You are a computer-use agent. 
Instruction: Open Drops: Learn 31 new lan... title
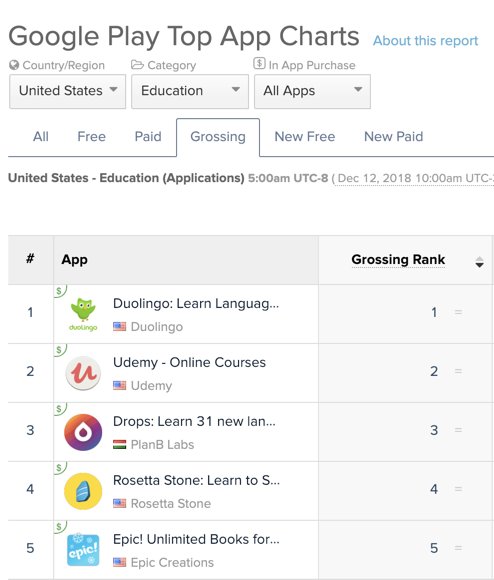point(194,421)
